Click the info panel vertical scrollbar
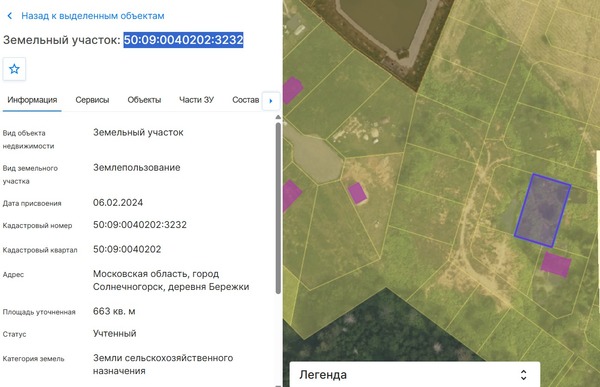Screen dimensions: 600x387 click(278, 208)
